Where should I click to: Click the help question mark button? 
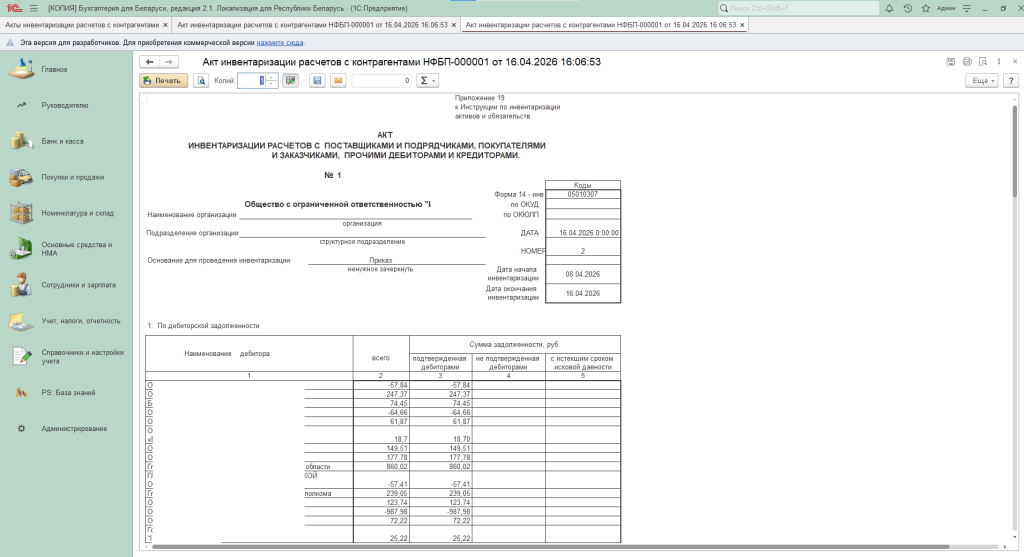pos(1009,81)
